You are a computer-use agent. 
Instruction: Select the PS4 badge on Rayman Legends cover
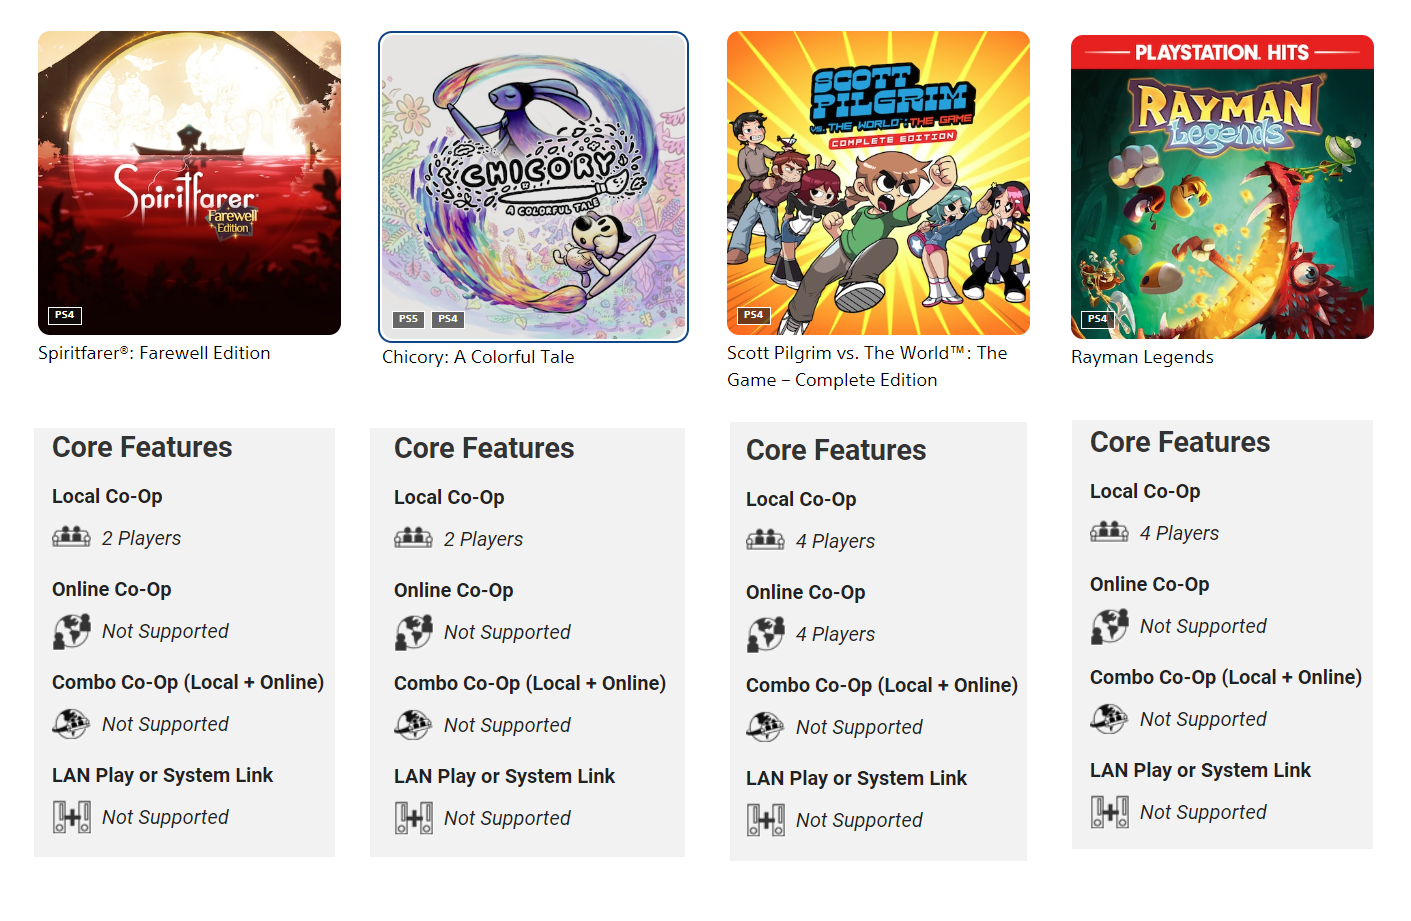pyautogui.click(x=1097, y=319)
